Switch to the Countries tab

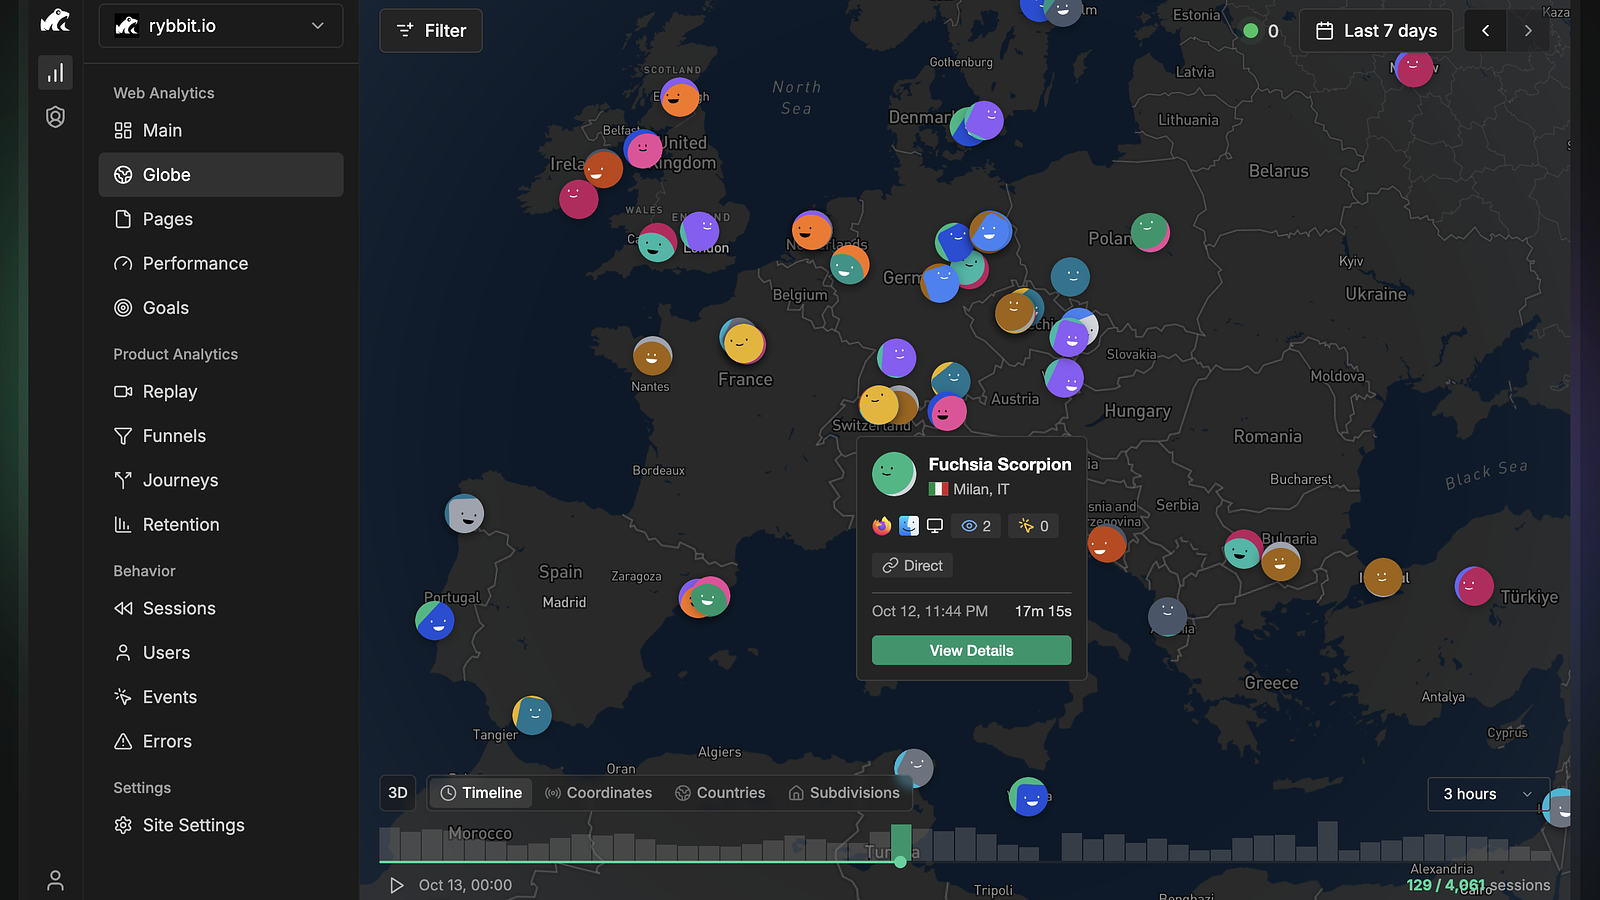coord(720,793)
